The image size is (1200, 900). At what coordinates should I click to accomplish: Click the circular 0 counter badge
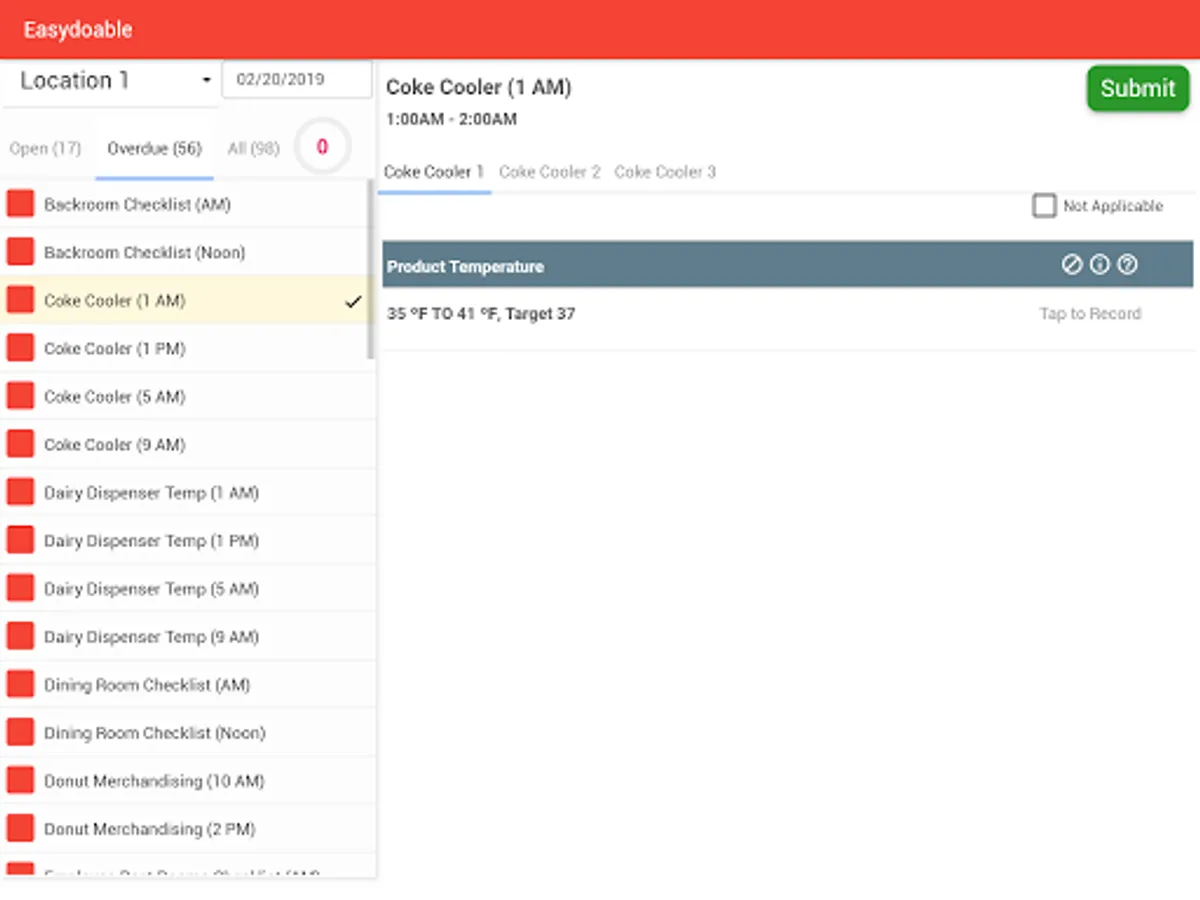322,147
